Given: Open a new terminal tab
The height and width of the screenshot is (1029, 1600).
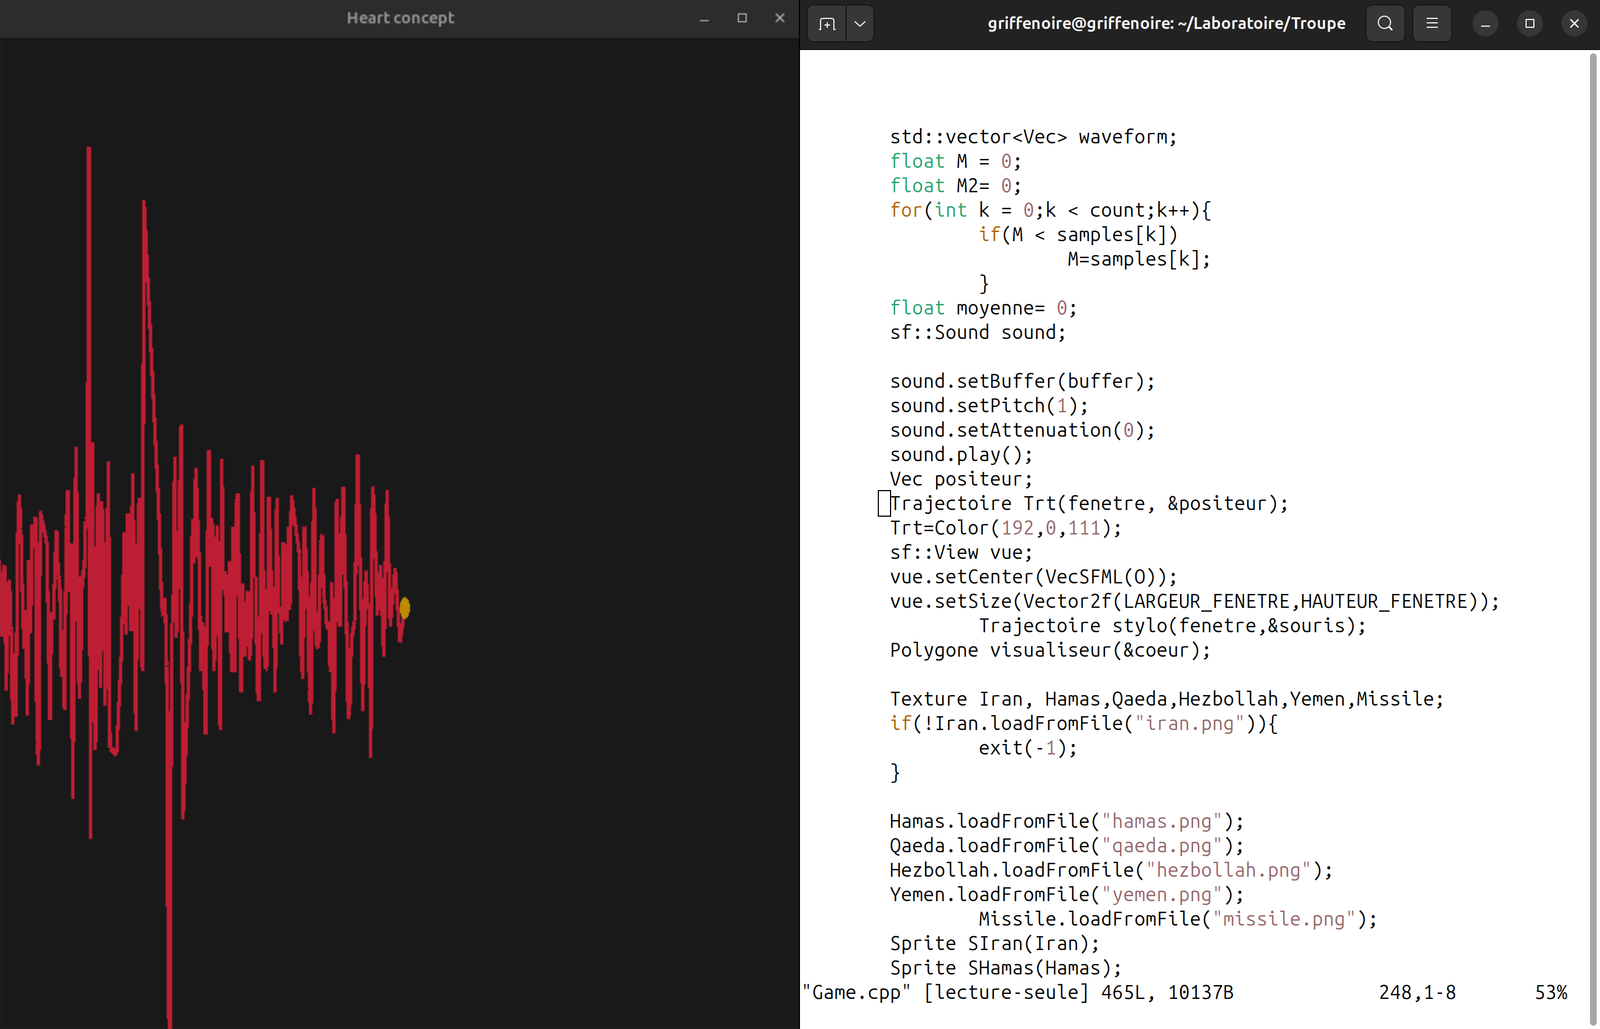Looking at the screenshot, I should (x=827, y=24).
